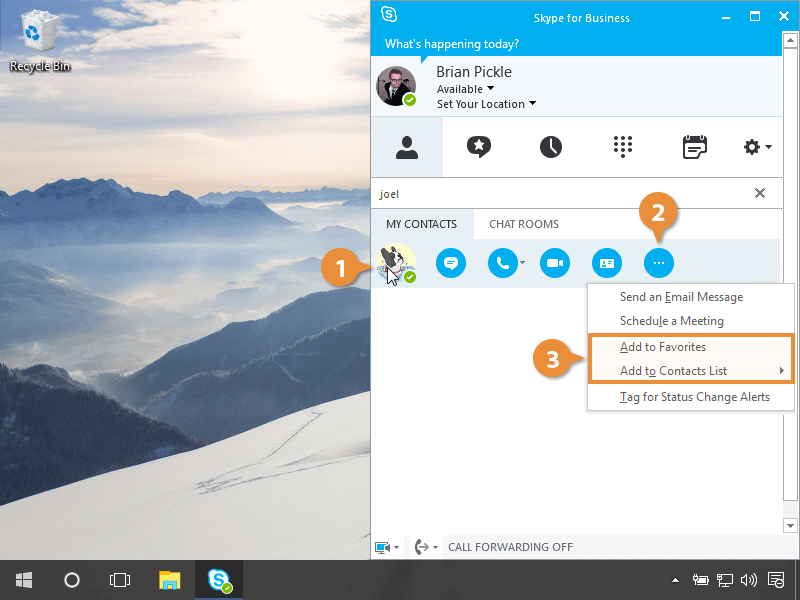Open the Conversations history tab icon
This screenshot has width=800, height=600.
551,148
